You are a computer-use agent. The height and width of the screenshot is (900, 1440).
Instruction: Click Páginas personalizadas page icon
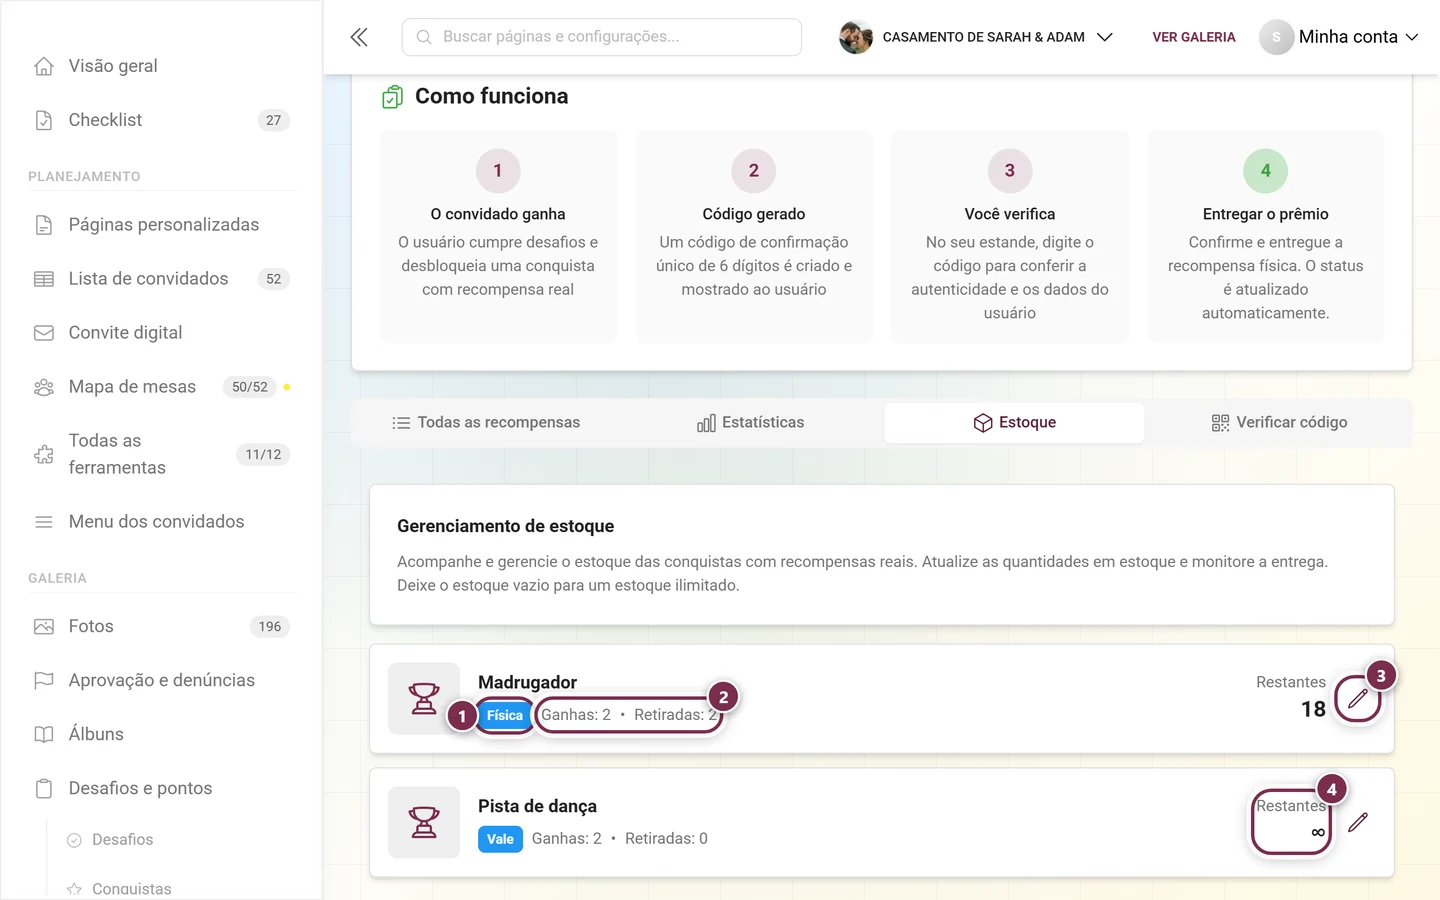click(x=44, y=225)
